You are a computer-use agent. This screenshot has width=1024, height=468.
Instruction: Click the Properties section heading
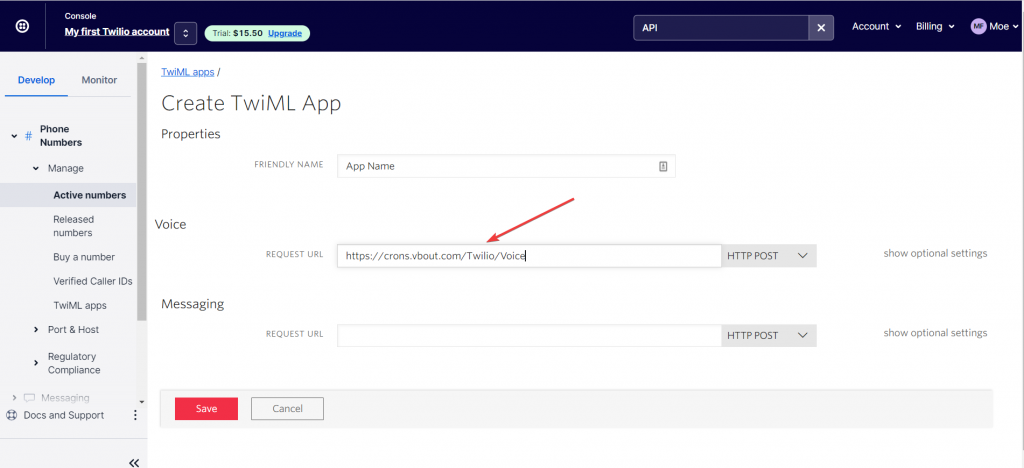(x=191, y=134)
